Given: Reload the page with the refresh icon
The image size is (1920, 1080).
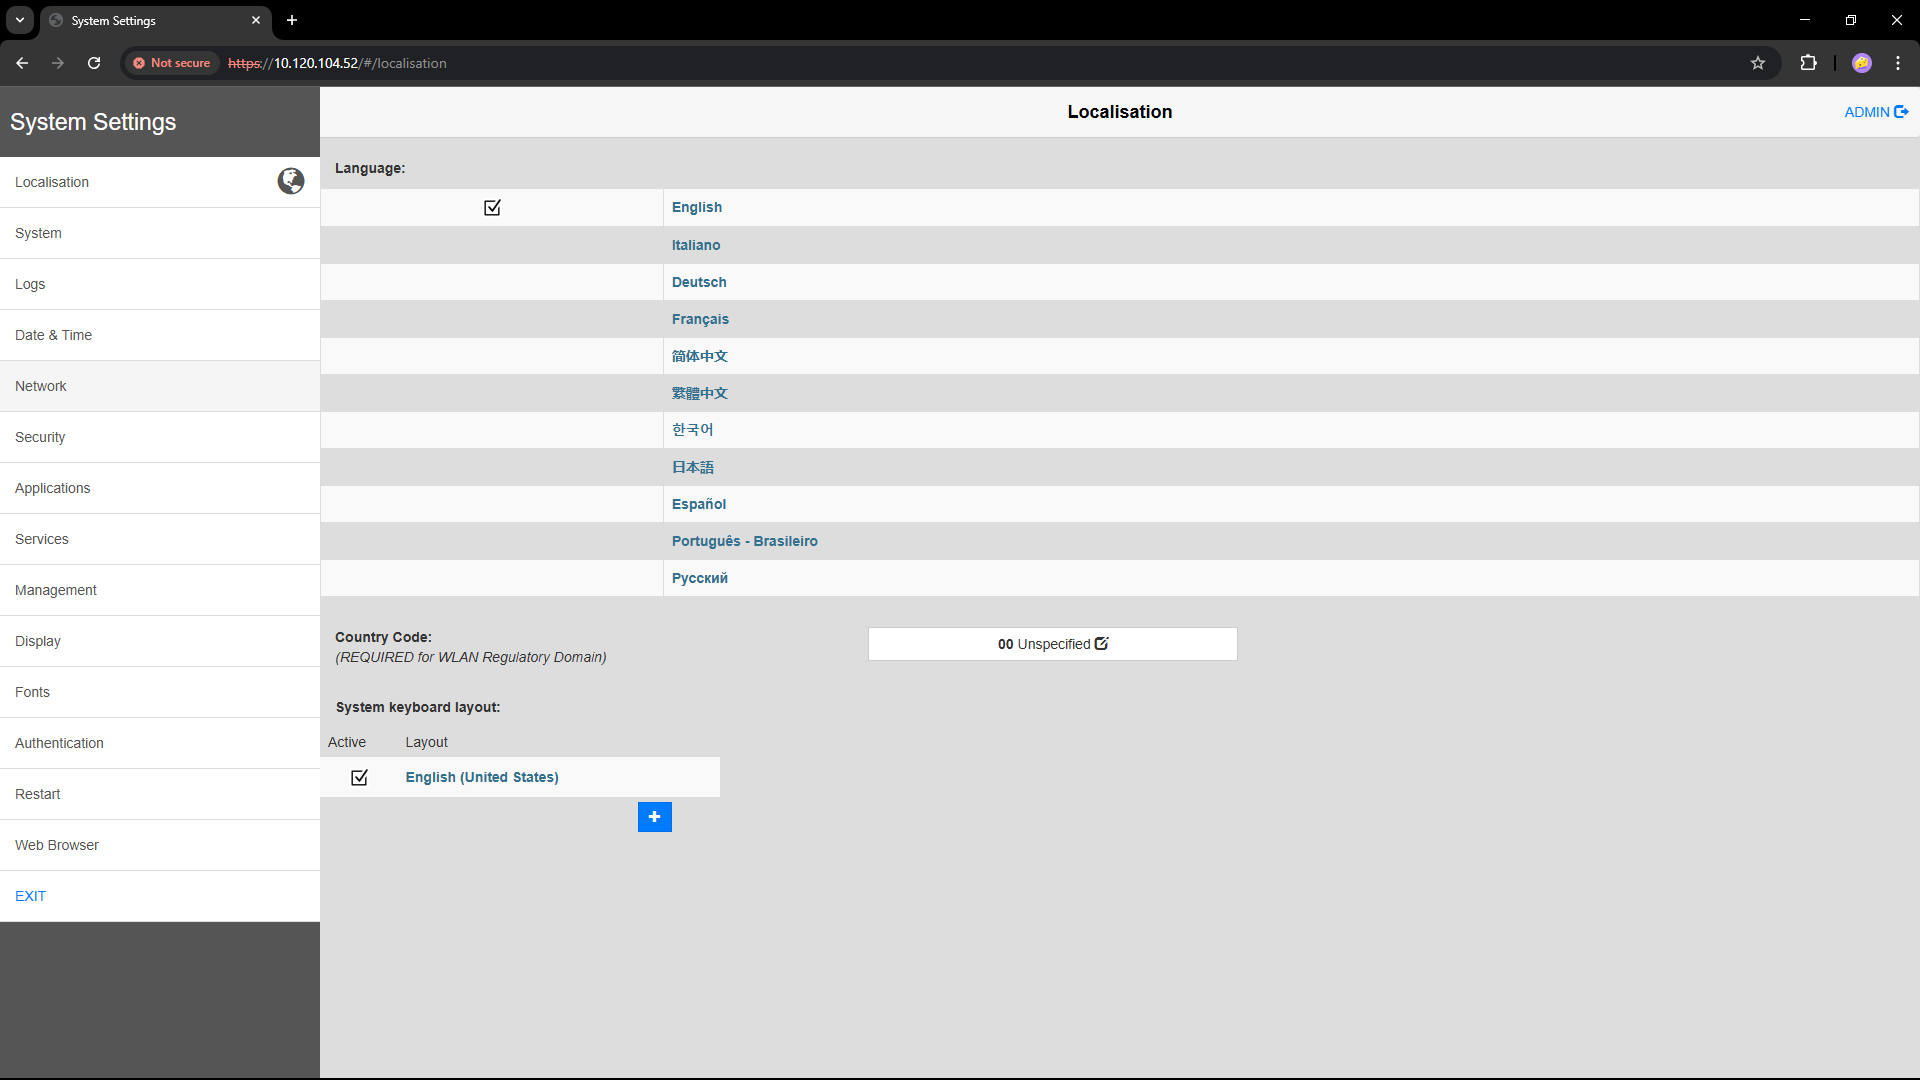Looking at the screenshot, I should pos(94,63).
